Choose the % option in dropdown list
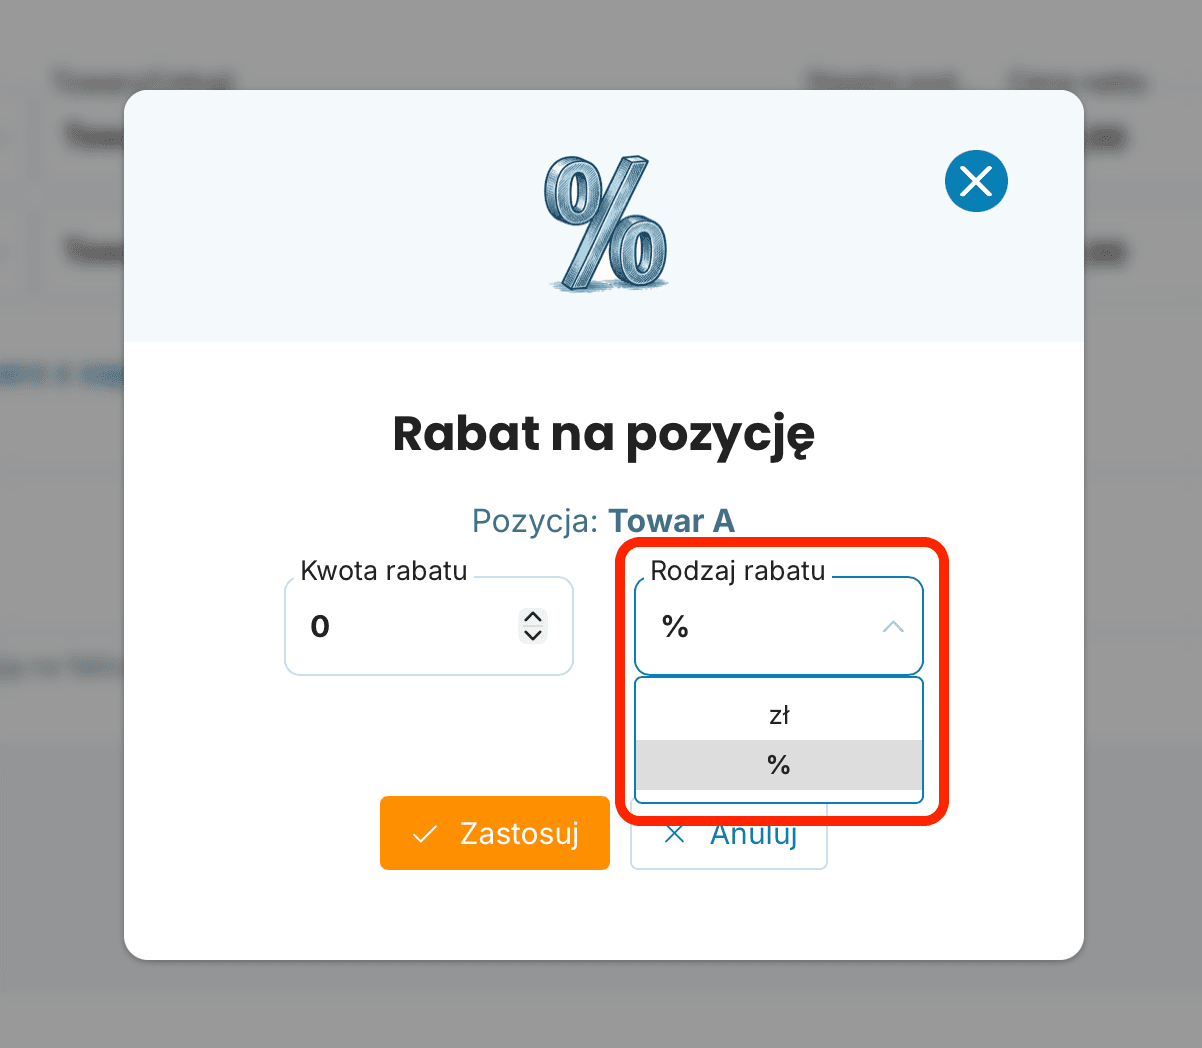Image resolution: width=1202 pixels, height=1048 pixels. (779, 765)
